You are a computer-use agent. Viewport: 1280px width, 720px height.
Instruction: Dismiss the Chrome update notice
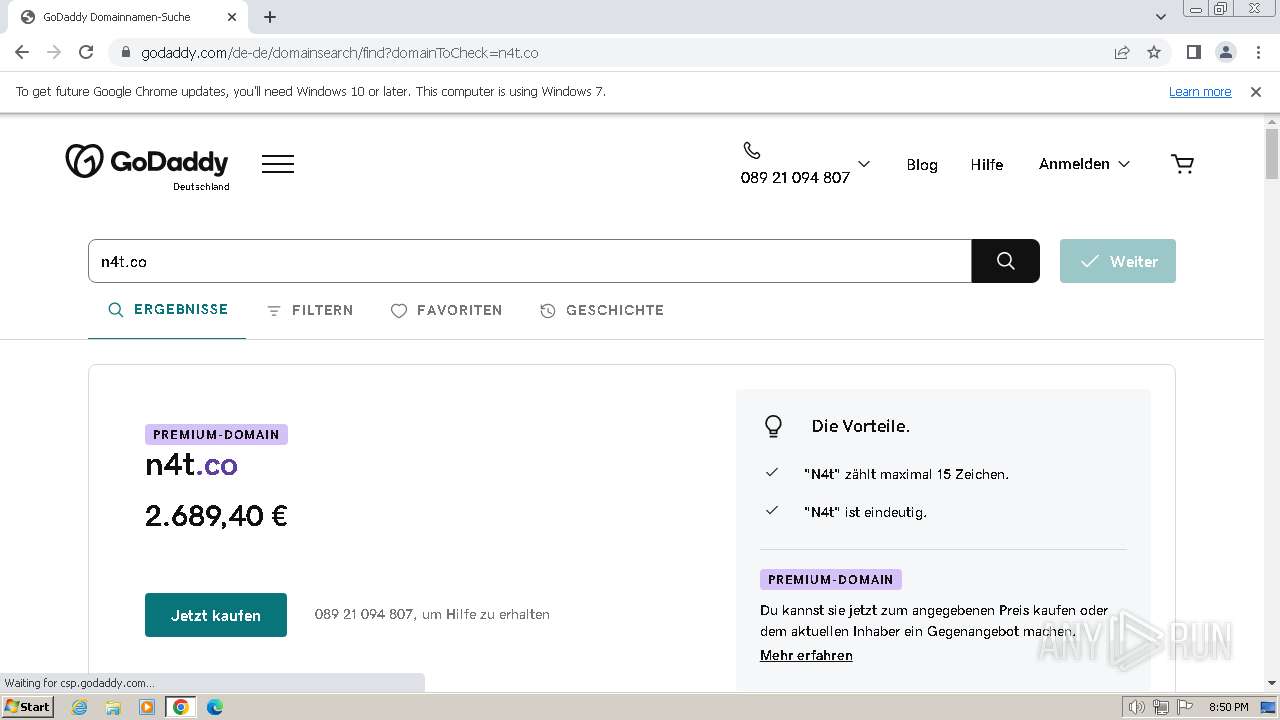1256,91
